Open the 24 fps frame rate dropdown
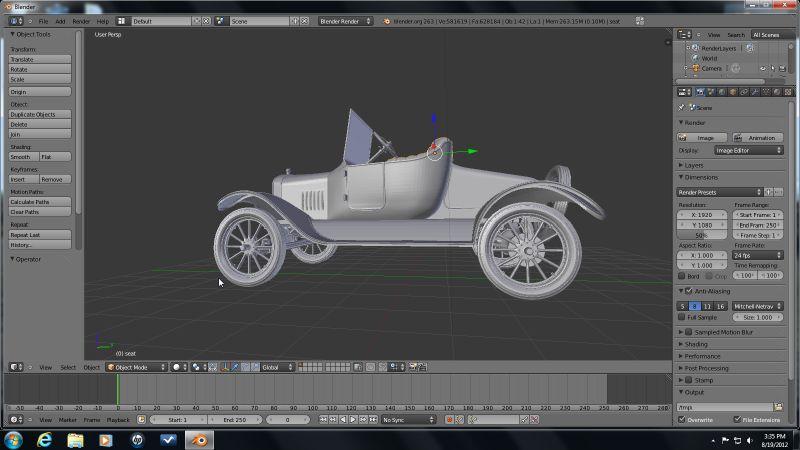This screenshot has width=800, height=450. (758, 255)
